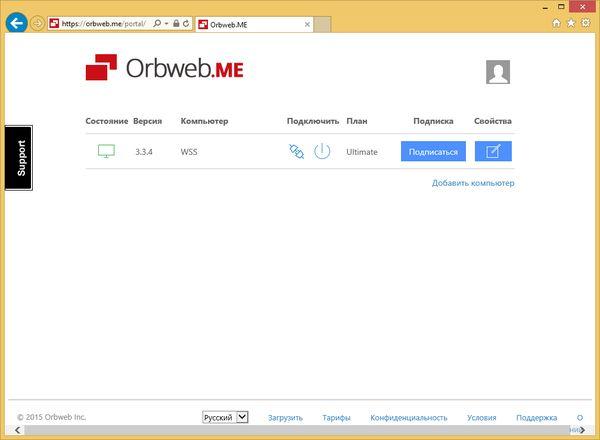The width and height of the screenshot is (600, 440).
Task: Click the Подписка column header
Action: click(433, 121)
